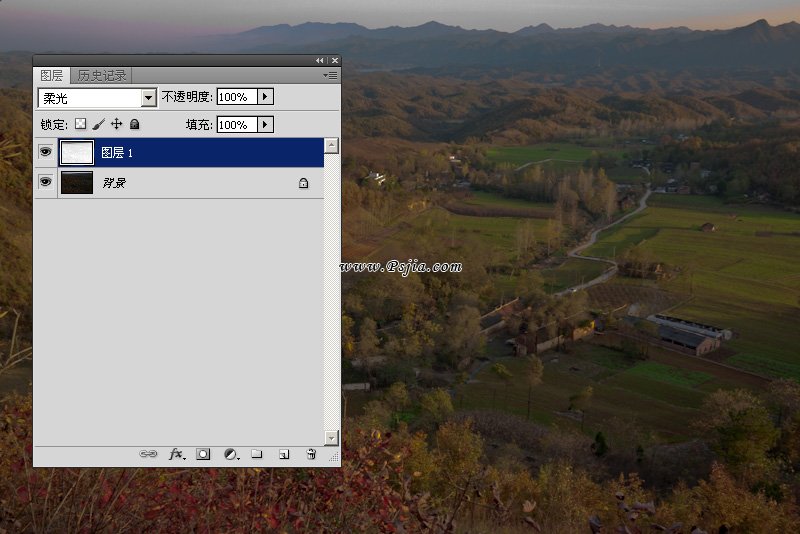The image size is (800, 534).
Task: Create a new layer group folder
Action: [x=257, y=453]
